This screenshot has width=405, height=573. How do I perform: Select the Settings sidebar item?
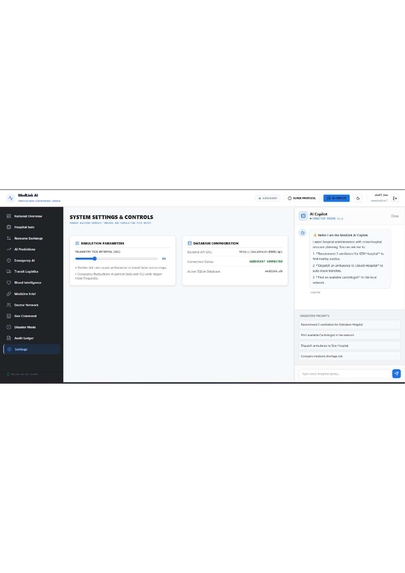(x=31, y=349)
